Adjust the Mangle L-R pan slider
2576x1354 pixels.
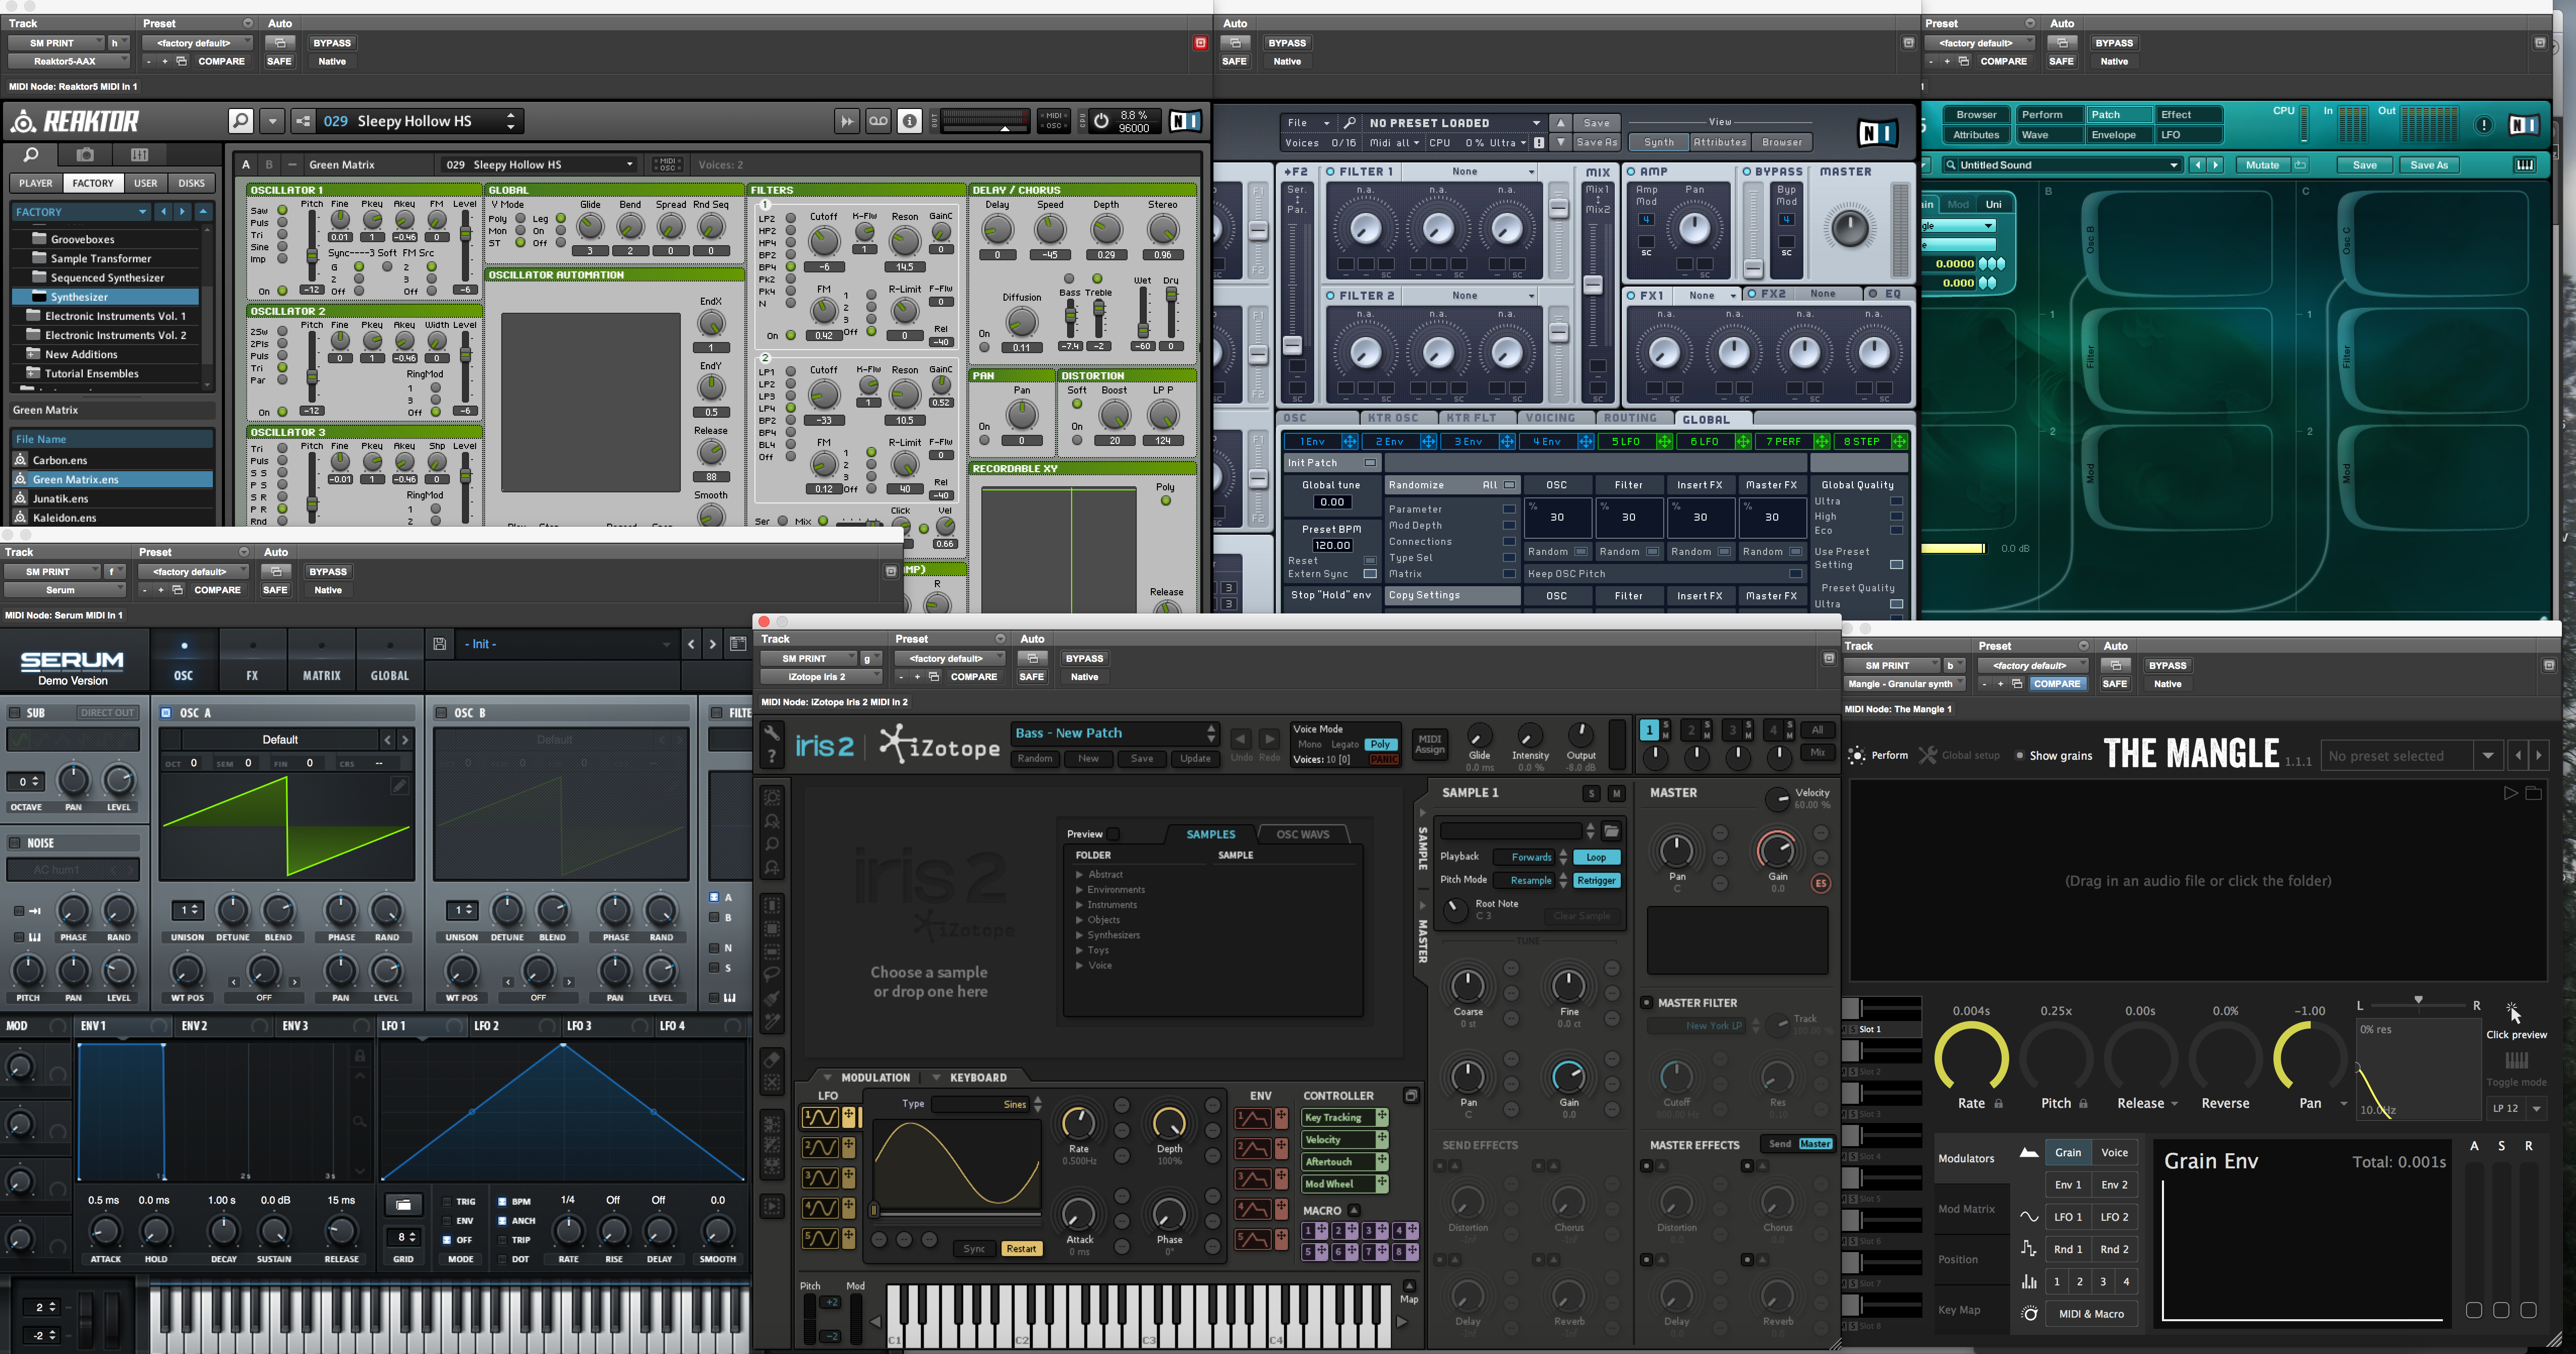point(2418,1002)
